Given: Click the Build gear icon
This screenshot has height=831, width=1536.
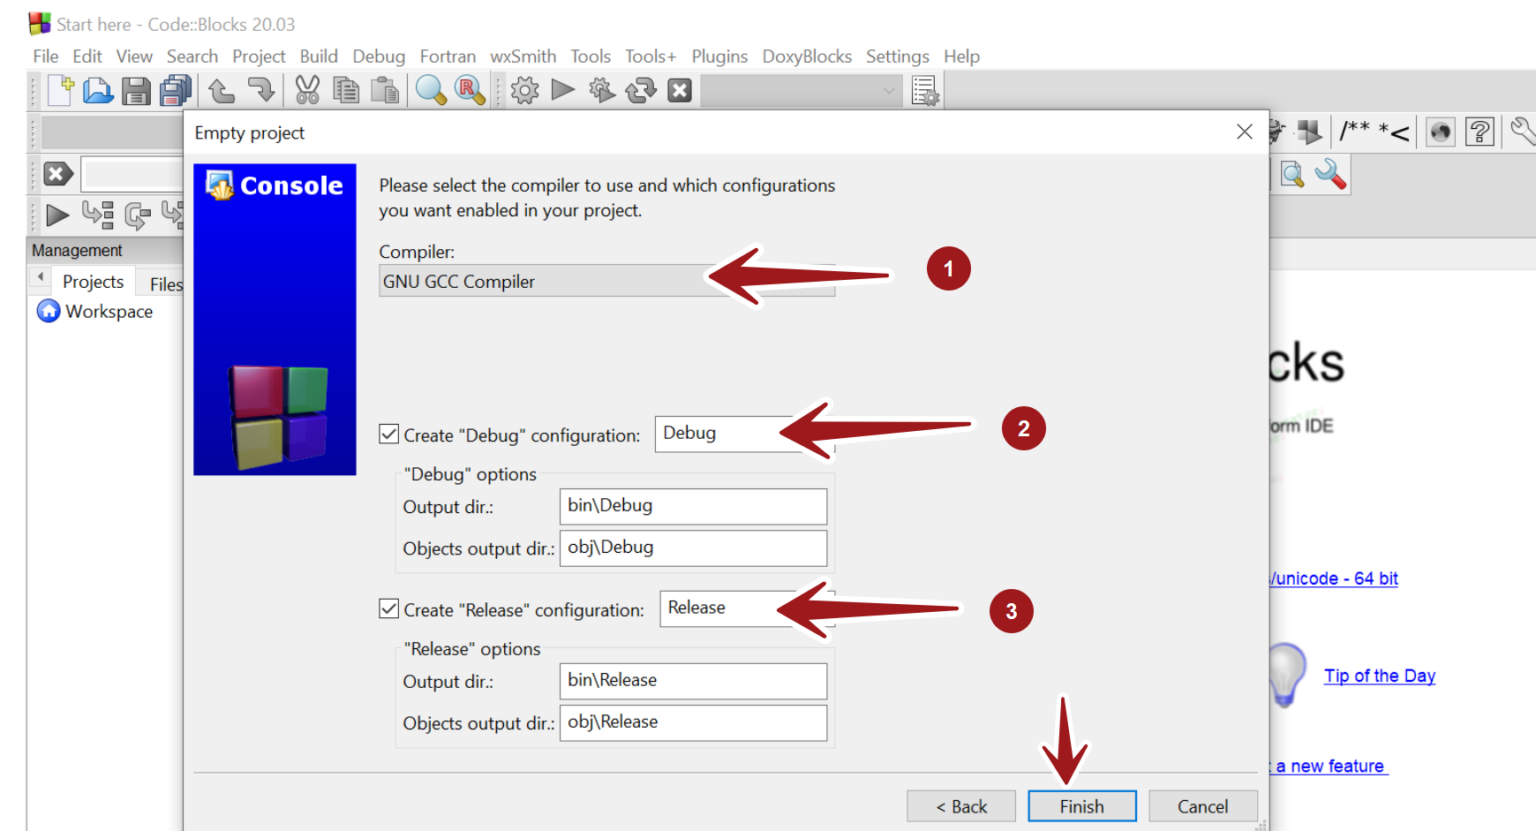Looking at the screenshot, I should 524,91.
